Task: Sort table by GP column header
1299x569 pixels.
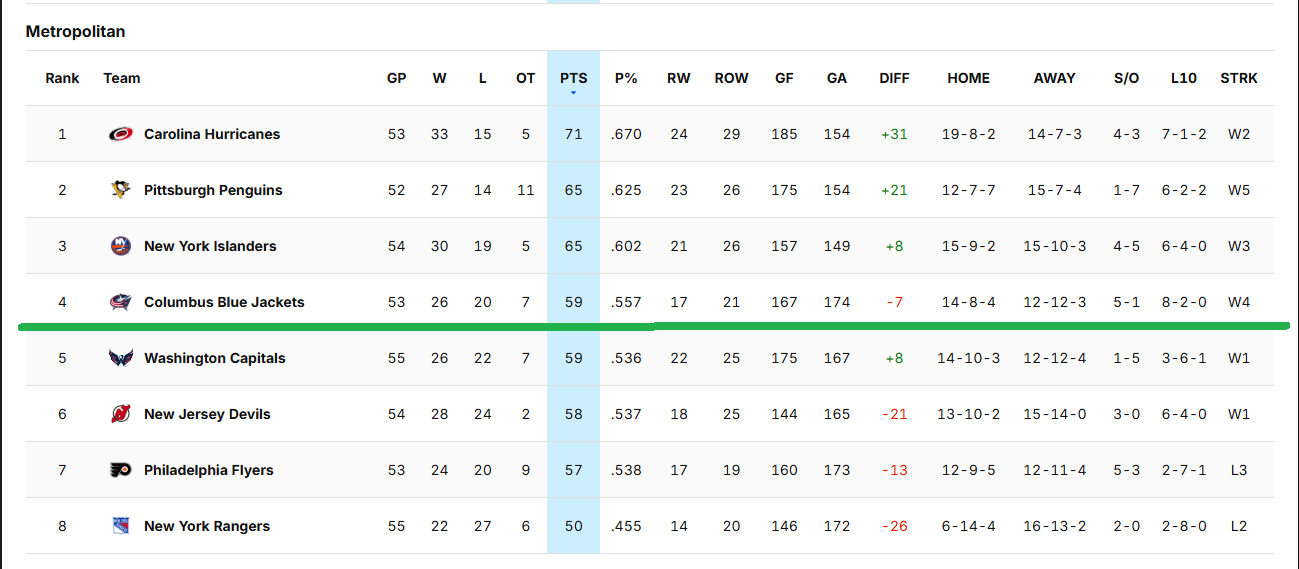Action: tap(397, 78)
